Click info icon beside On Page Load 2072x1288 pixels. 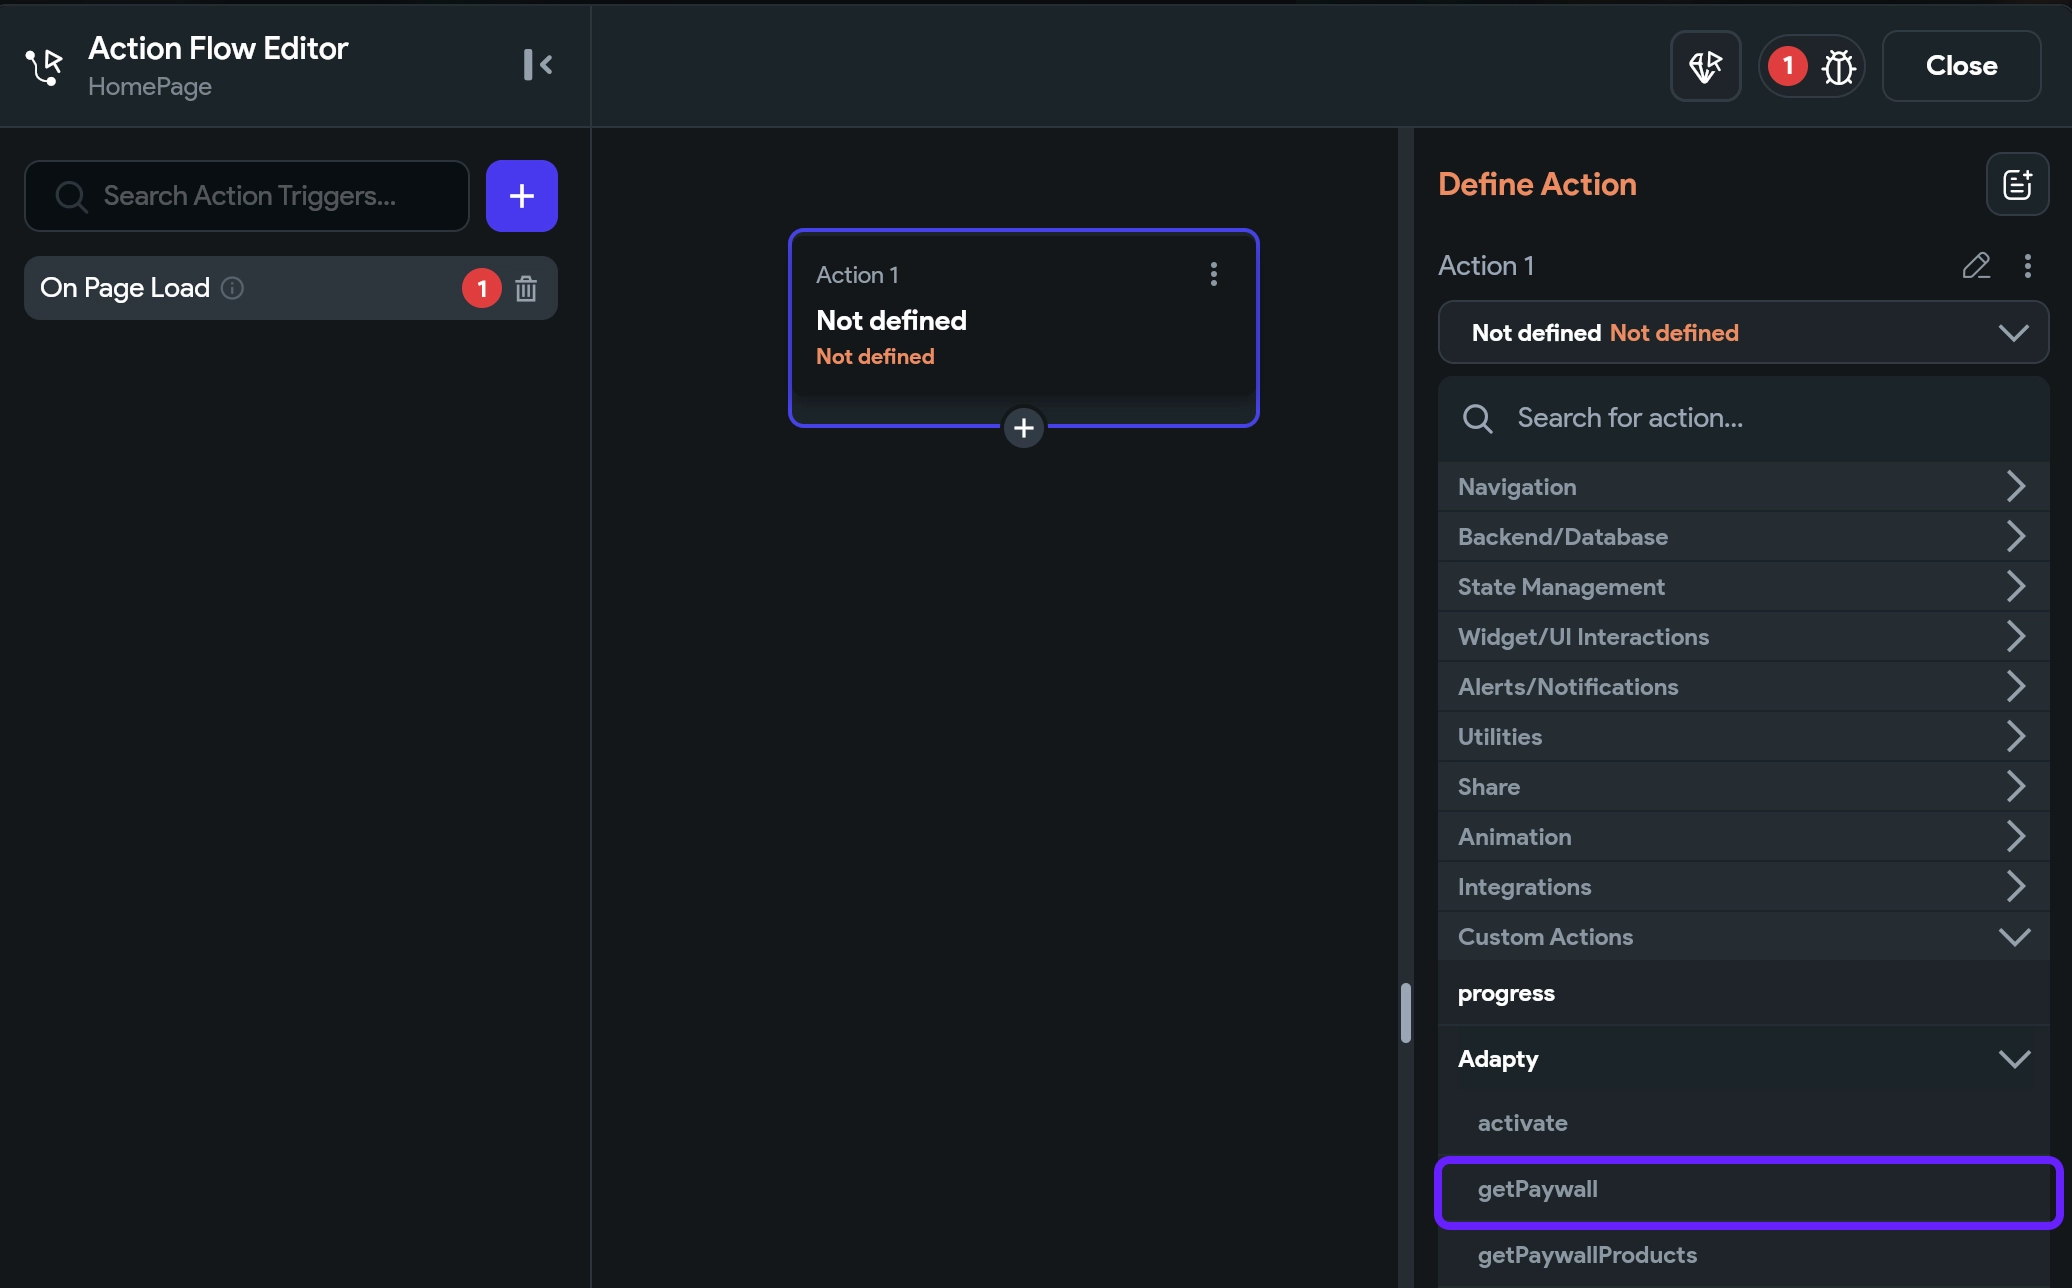click(232, 288)
